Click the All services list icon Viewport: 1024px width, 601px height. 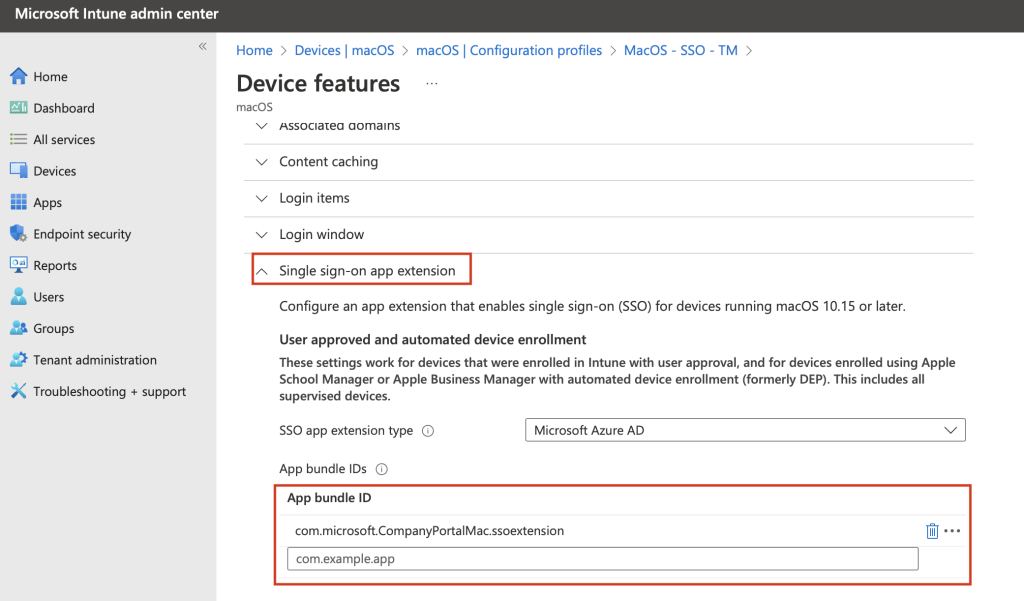click(18, 140)
